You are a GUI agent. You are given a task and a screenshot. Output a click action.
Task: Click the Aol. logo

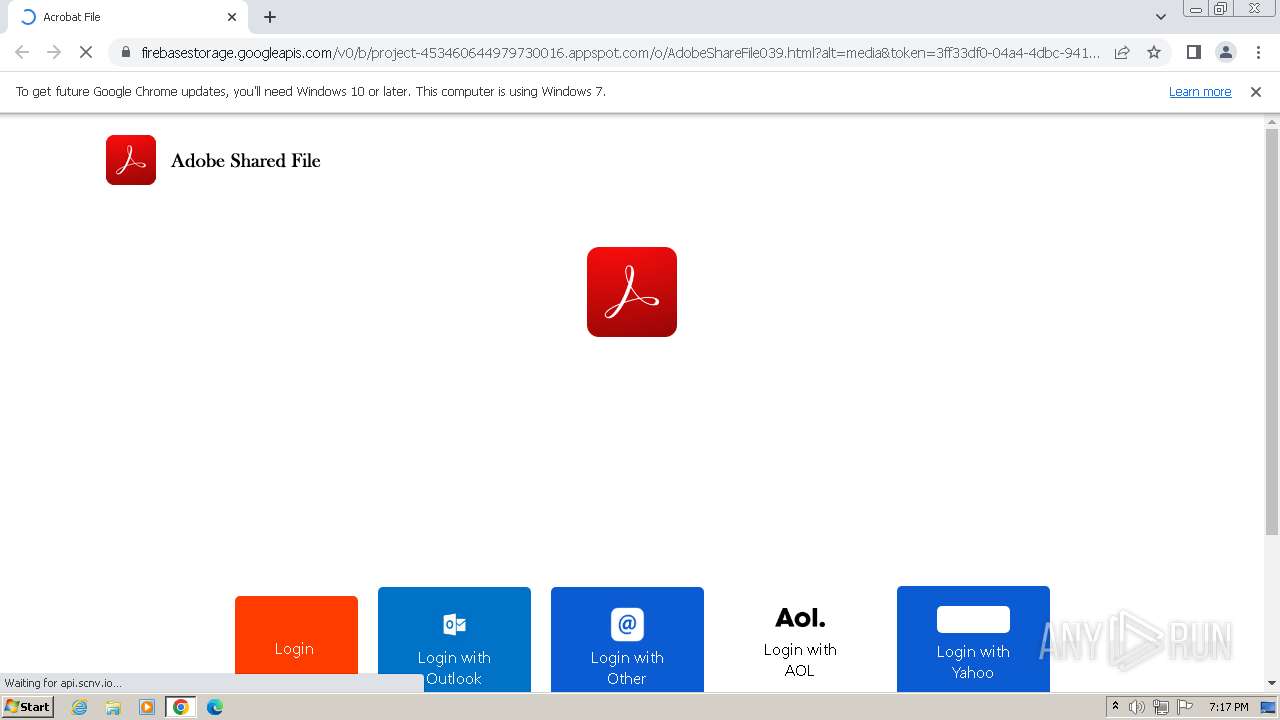[x=800, y=618]
